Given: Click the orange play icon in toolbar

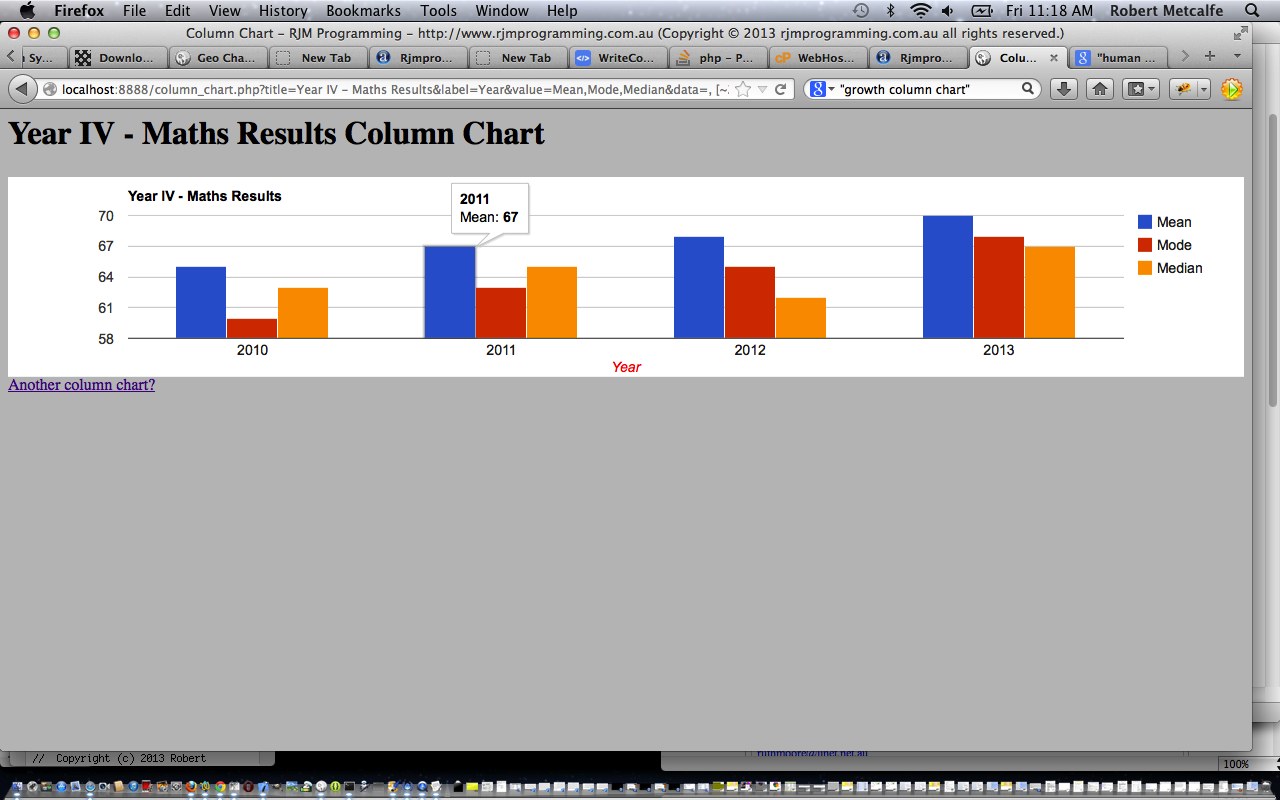Looking at the screenshot, I should click(1231, 90).
